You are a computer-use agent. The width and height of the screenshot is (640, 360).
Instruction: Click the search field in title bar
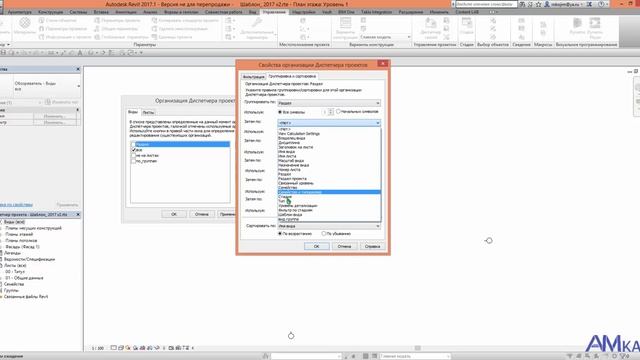coord(486,4)
